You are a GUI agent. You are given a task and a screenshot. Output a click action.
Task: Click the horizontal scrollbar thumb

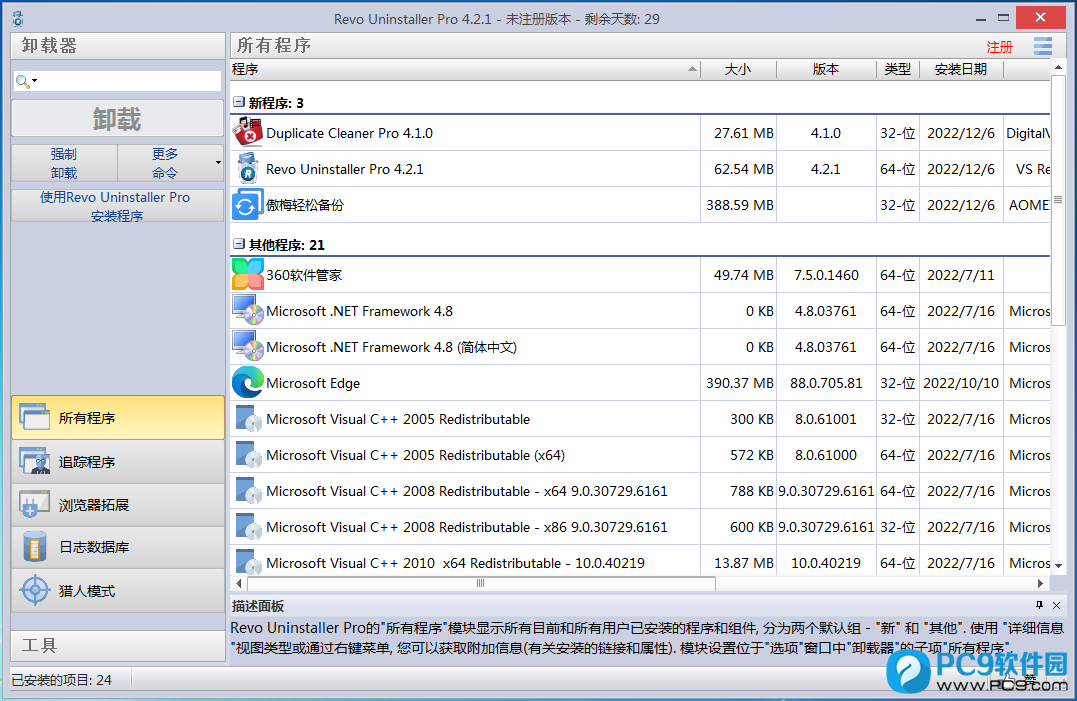481,583
